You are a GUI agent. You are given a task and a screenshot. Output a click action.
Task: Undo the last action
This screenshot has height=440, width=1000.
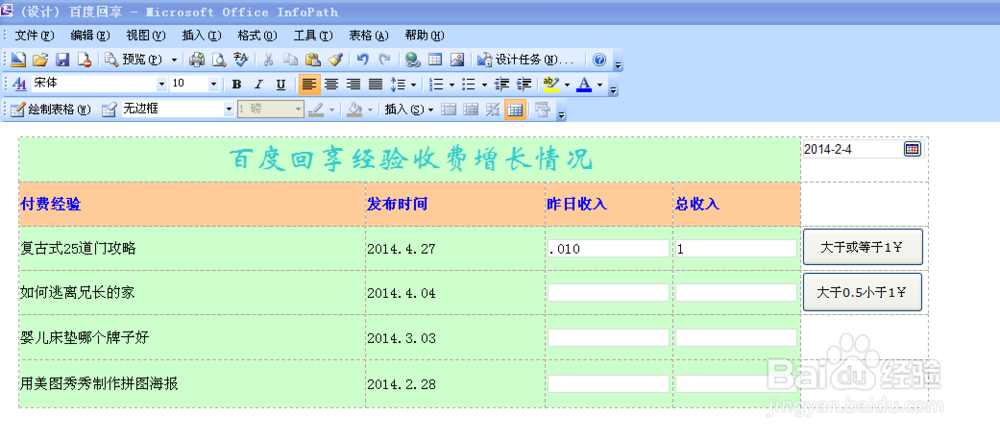(362, 60)
